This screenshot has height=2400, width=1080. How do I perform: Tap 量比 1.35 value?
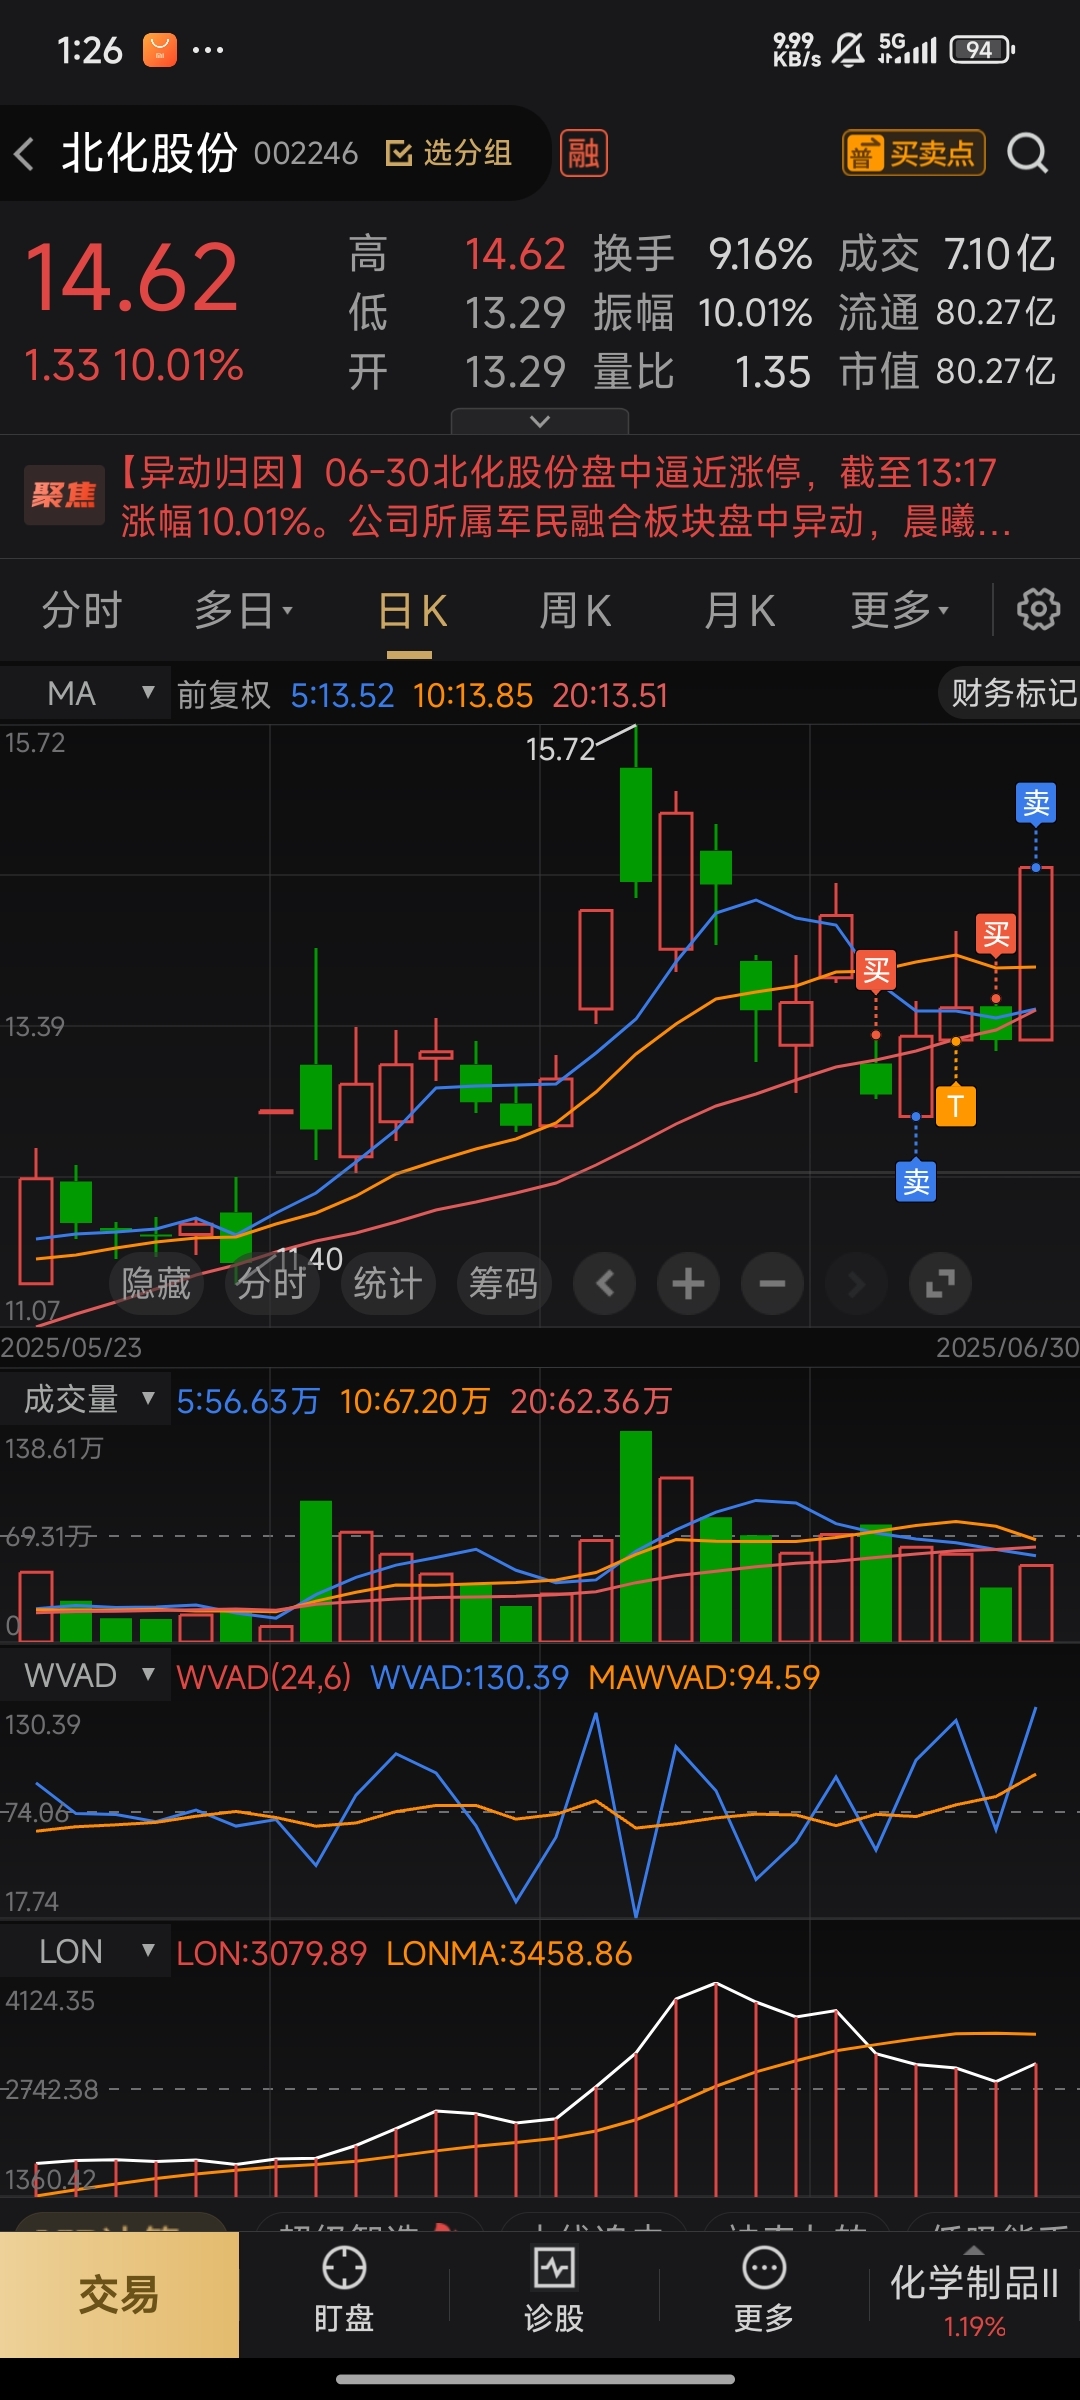click(773, 372)
